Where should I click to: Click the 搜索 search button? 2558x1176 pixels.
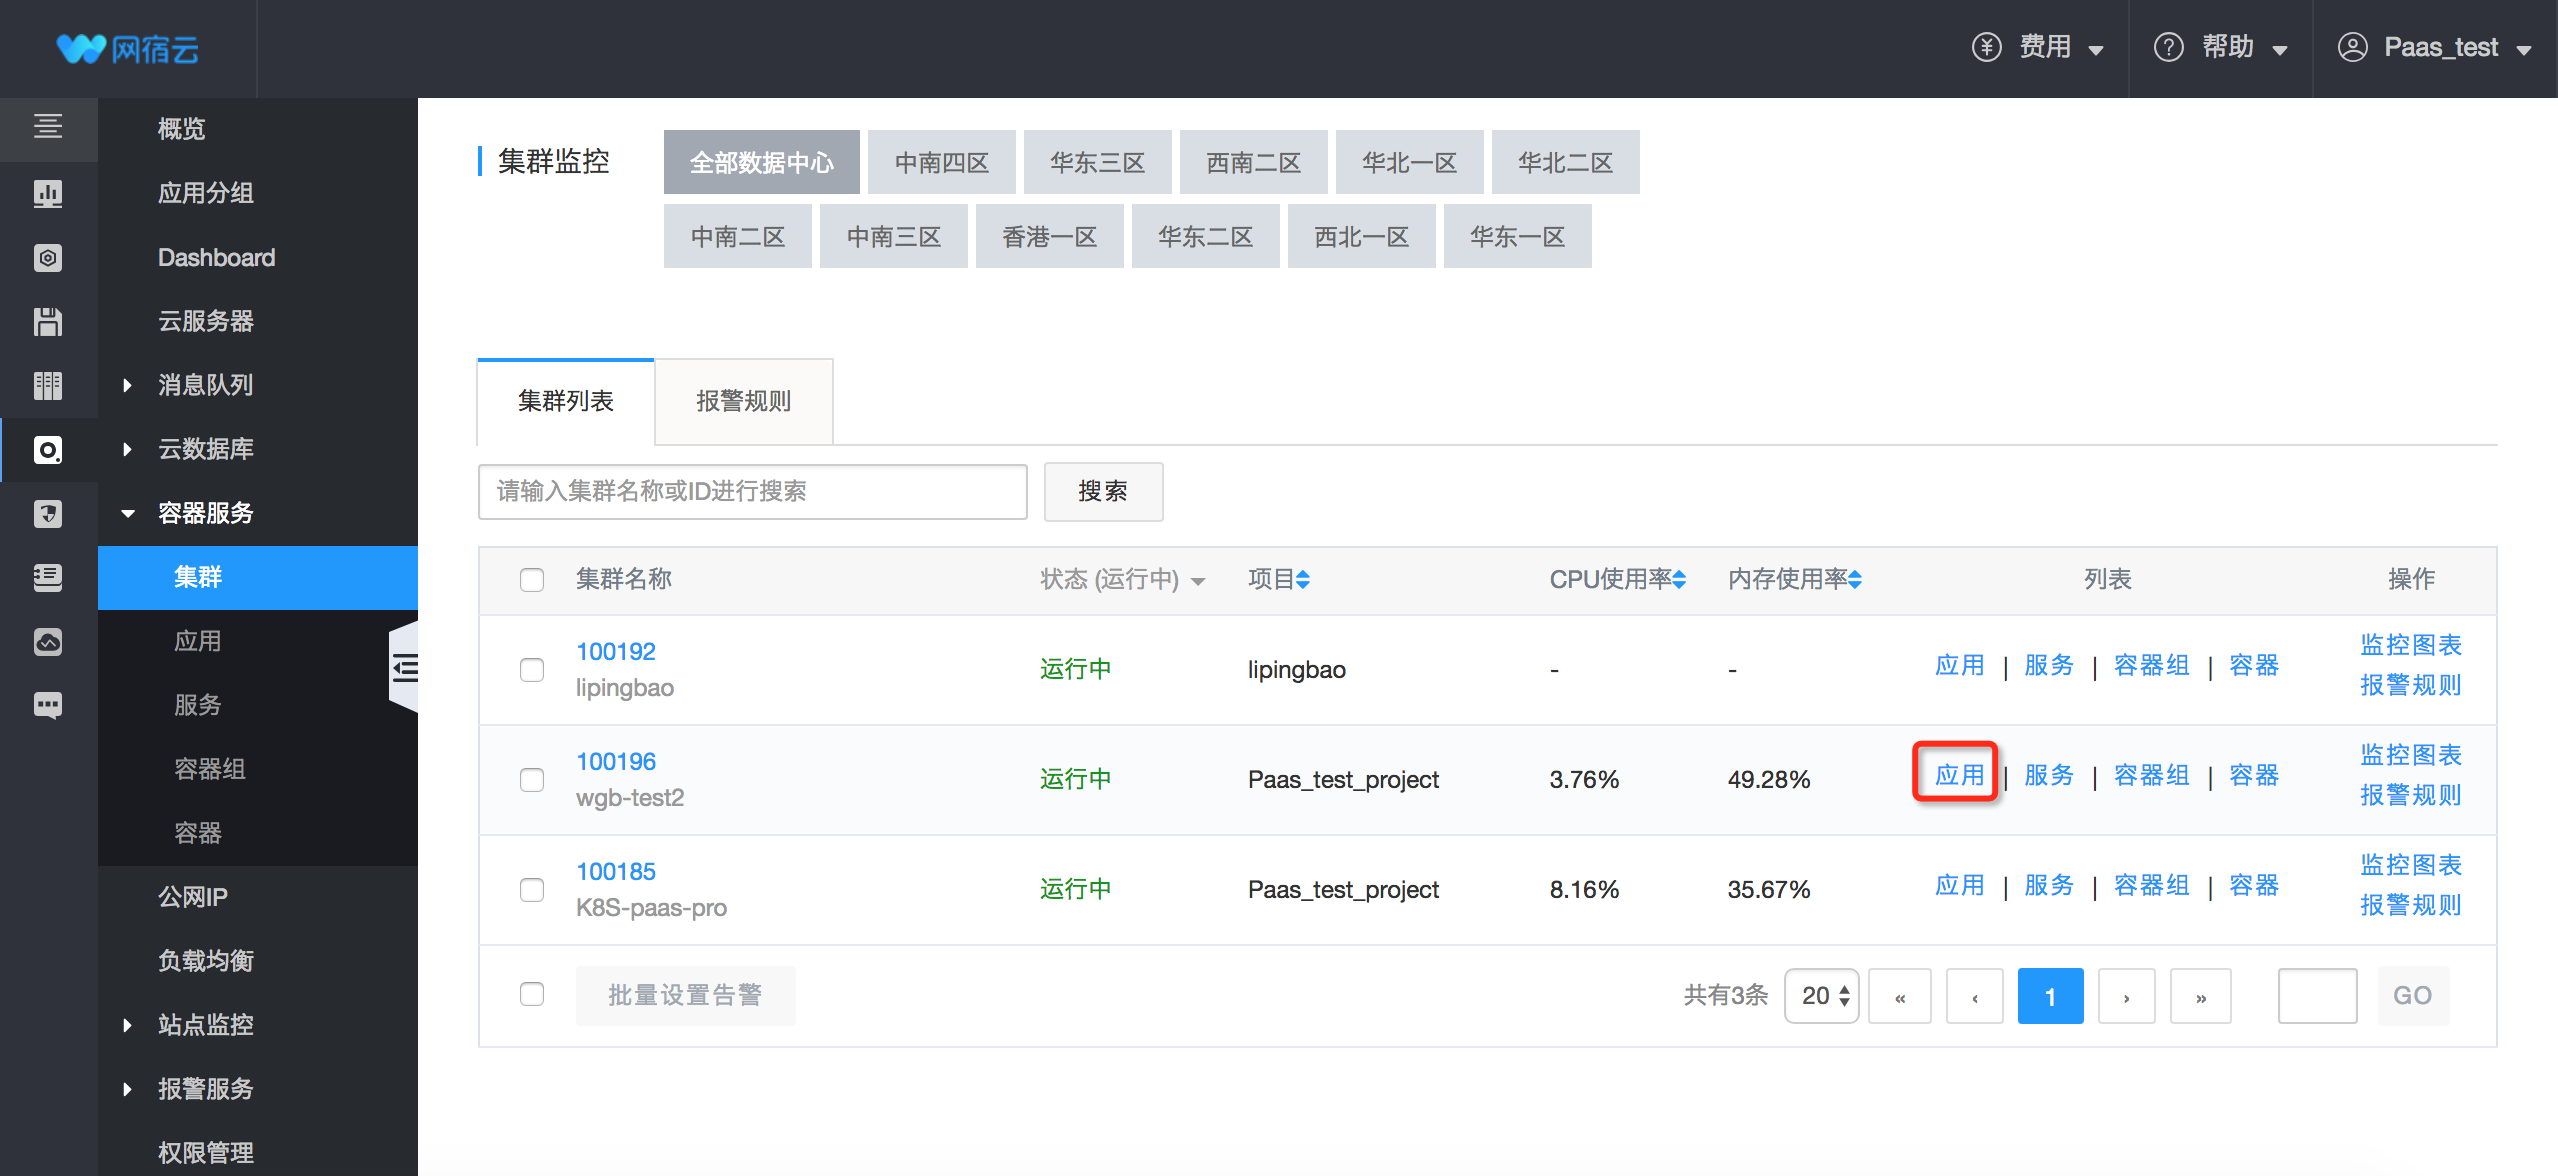1103,491
